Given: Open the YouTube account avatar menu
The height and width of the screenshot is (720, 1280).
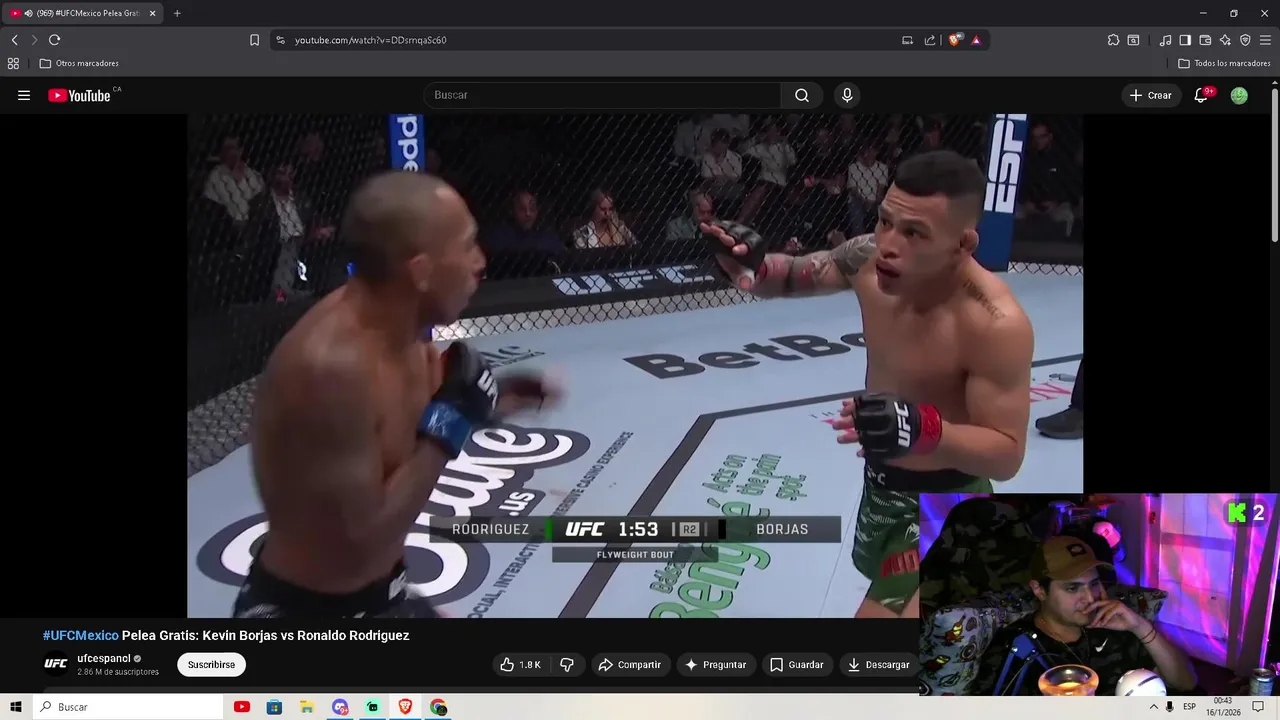Looking at the screenshot, I should coord(1239,95).
